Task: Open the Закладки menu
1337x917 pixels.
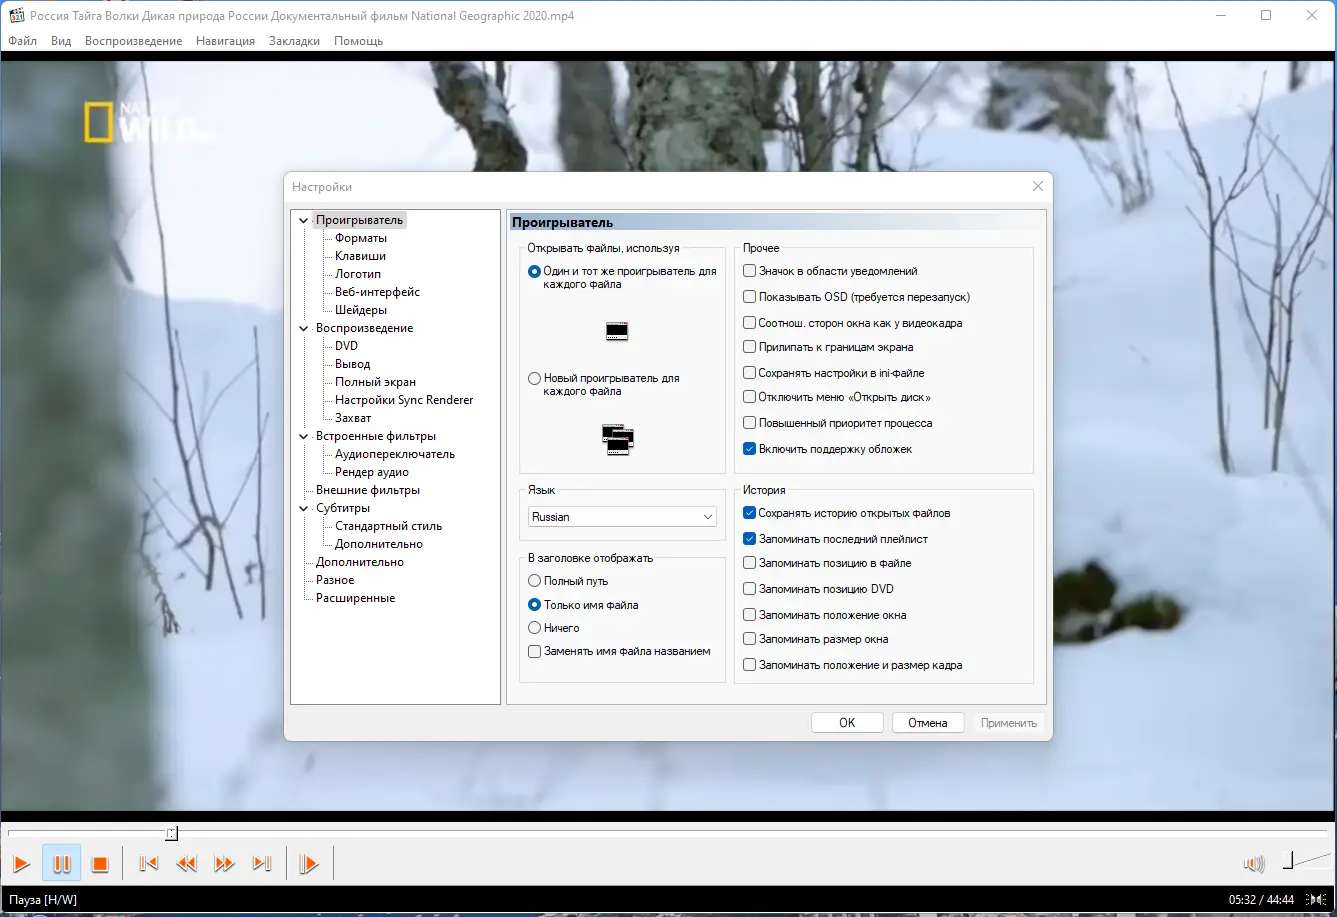Action: click(x=294, y=41)
